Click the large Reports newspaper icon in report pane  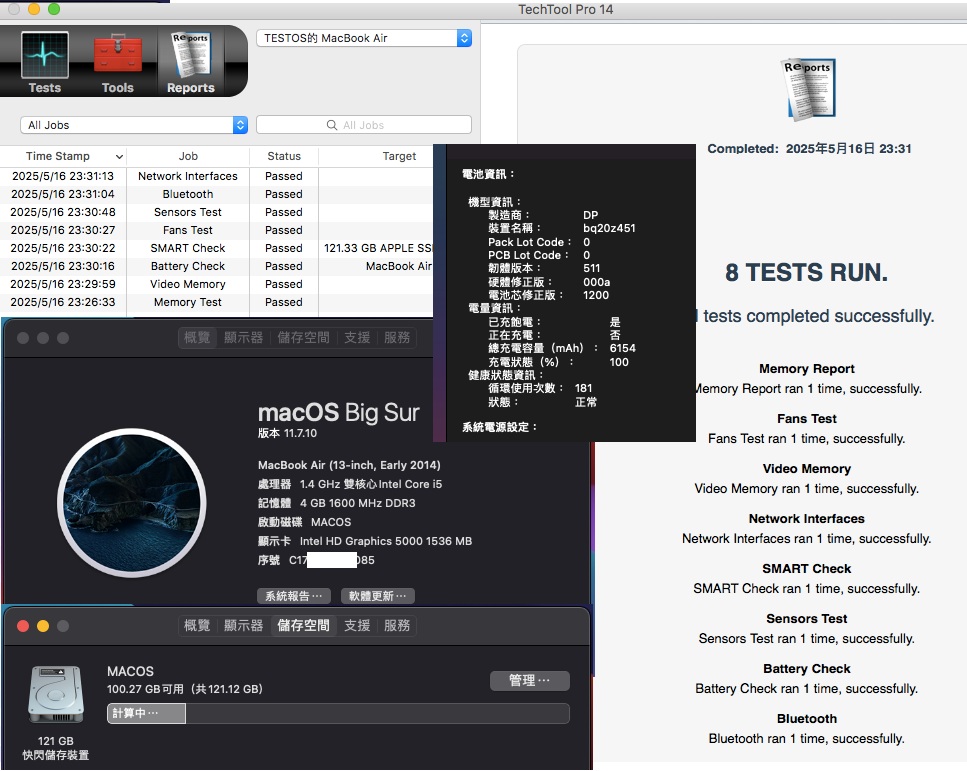(x=808, y=89)
